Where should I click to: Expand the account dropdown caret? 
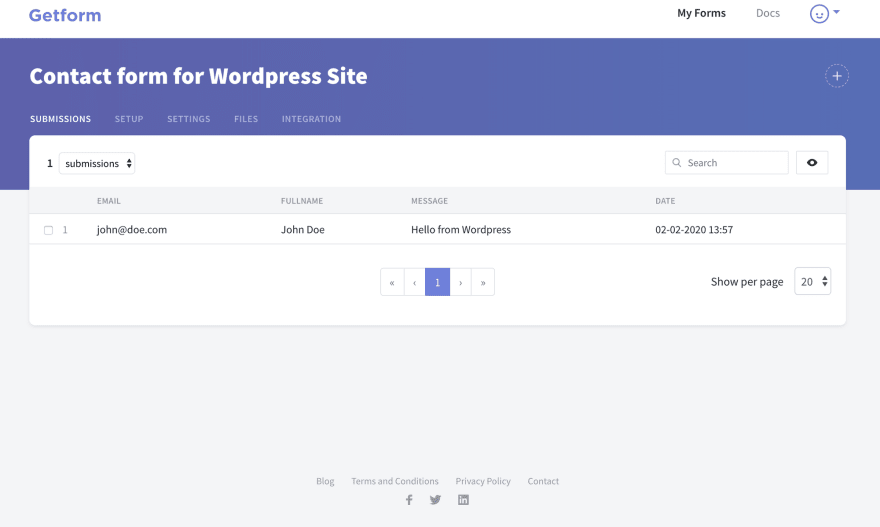(x=836, y=11)
